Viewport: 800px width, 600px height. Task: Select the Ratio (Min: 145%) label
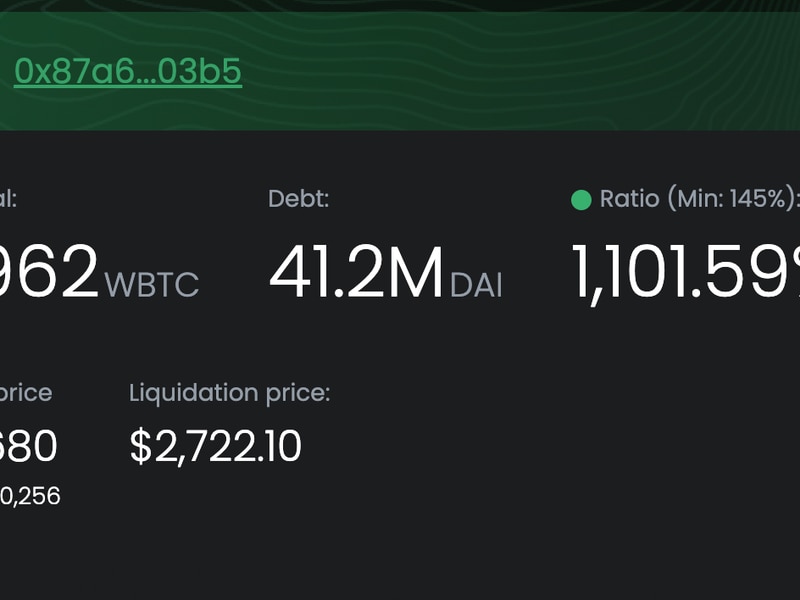tap(699, 198)
